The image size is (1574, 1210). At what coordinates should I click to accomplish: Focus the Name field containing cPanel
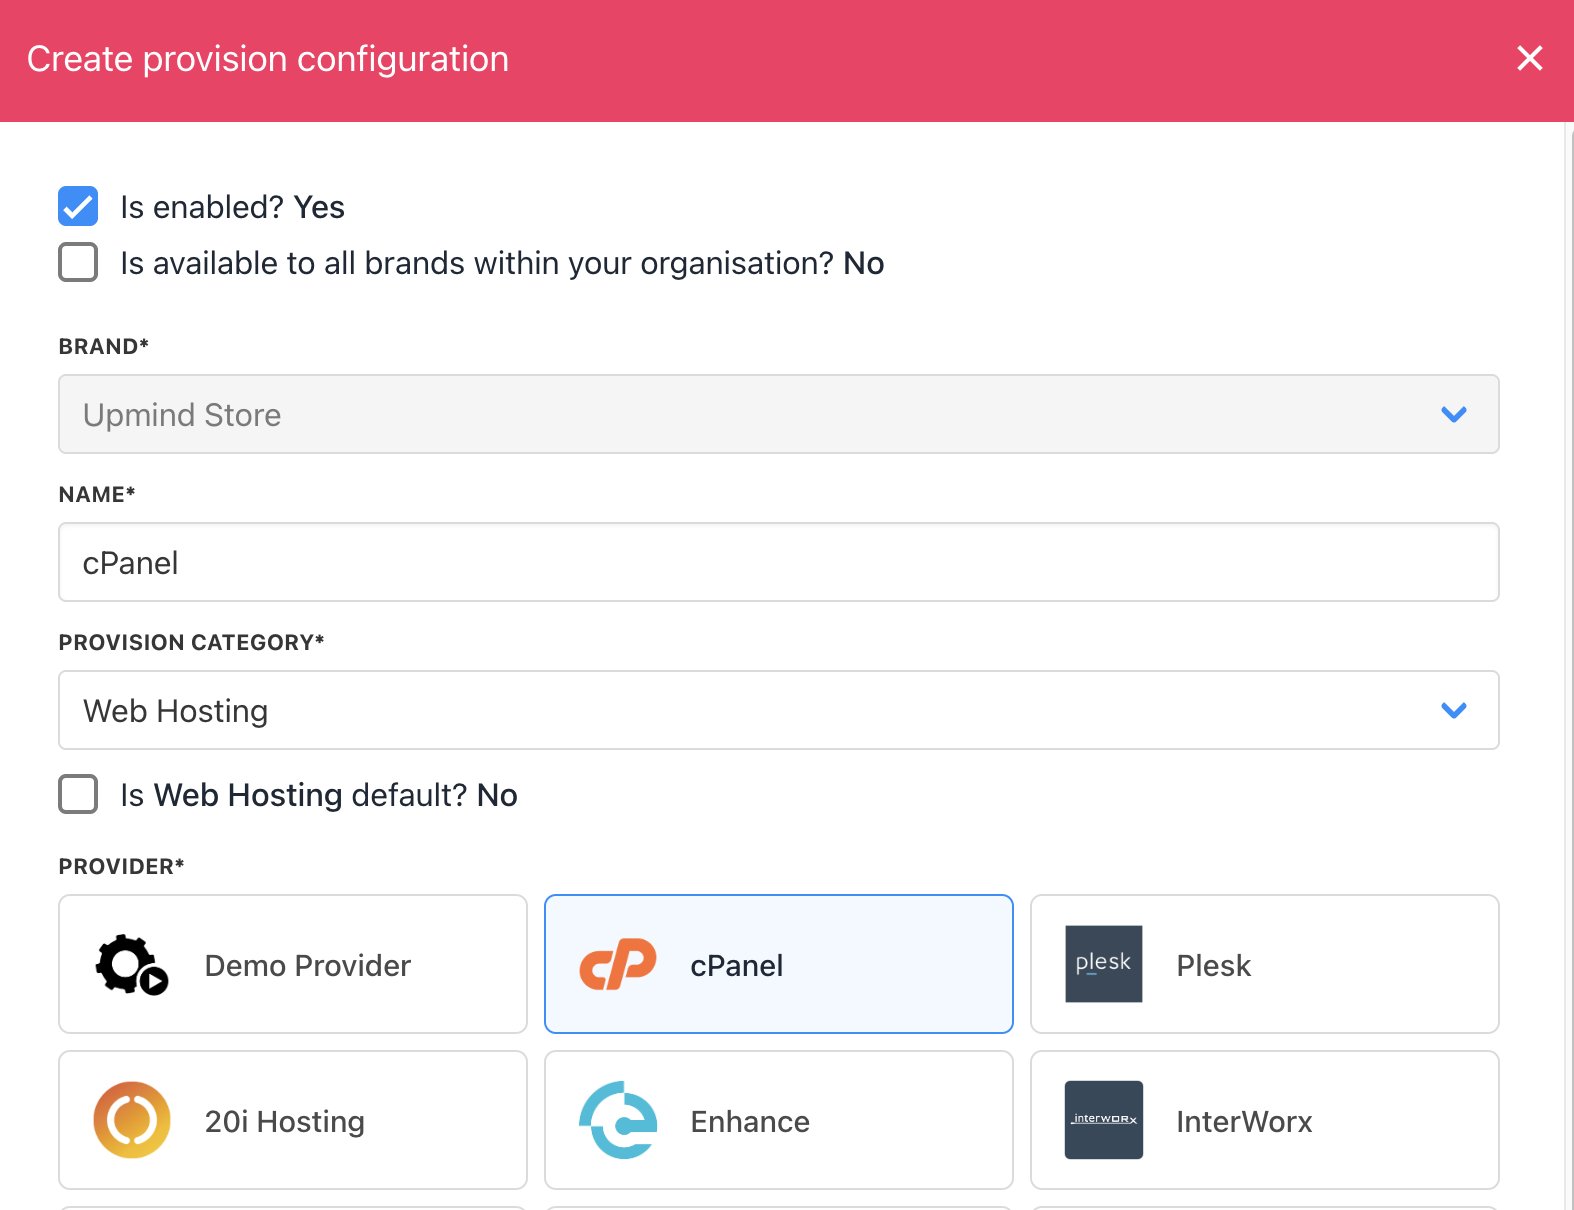point(778,562)
